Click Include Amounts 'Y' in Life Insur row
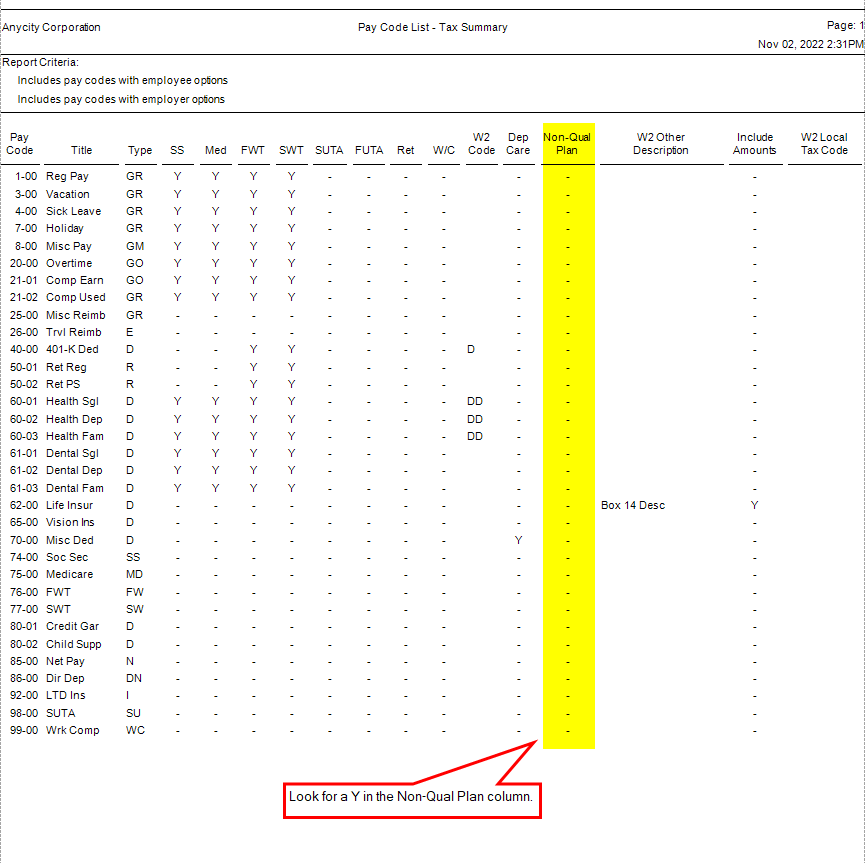867x863 pixels. coord(755,505)
